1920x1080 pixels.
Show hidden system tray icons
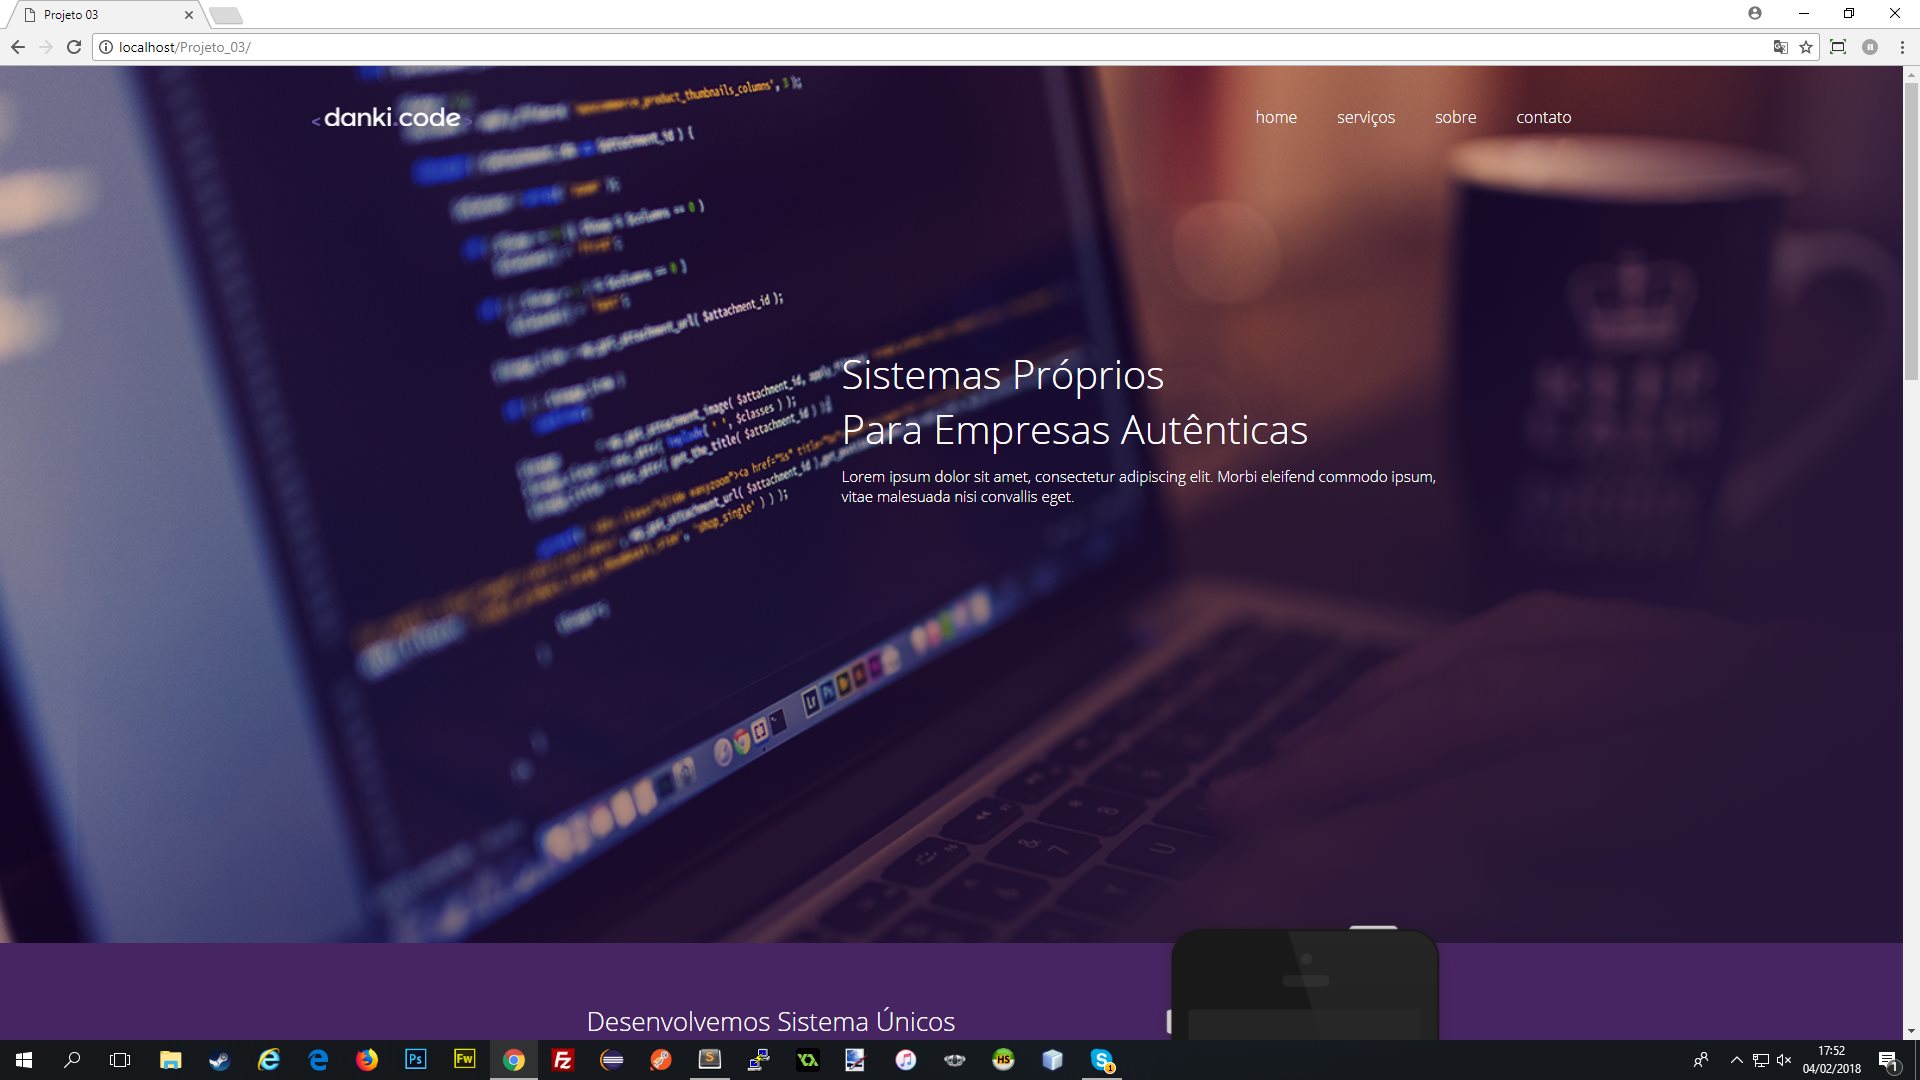(x=1736, y=1060)
